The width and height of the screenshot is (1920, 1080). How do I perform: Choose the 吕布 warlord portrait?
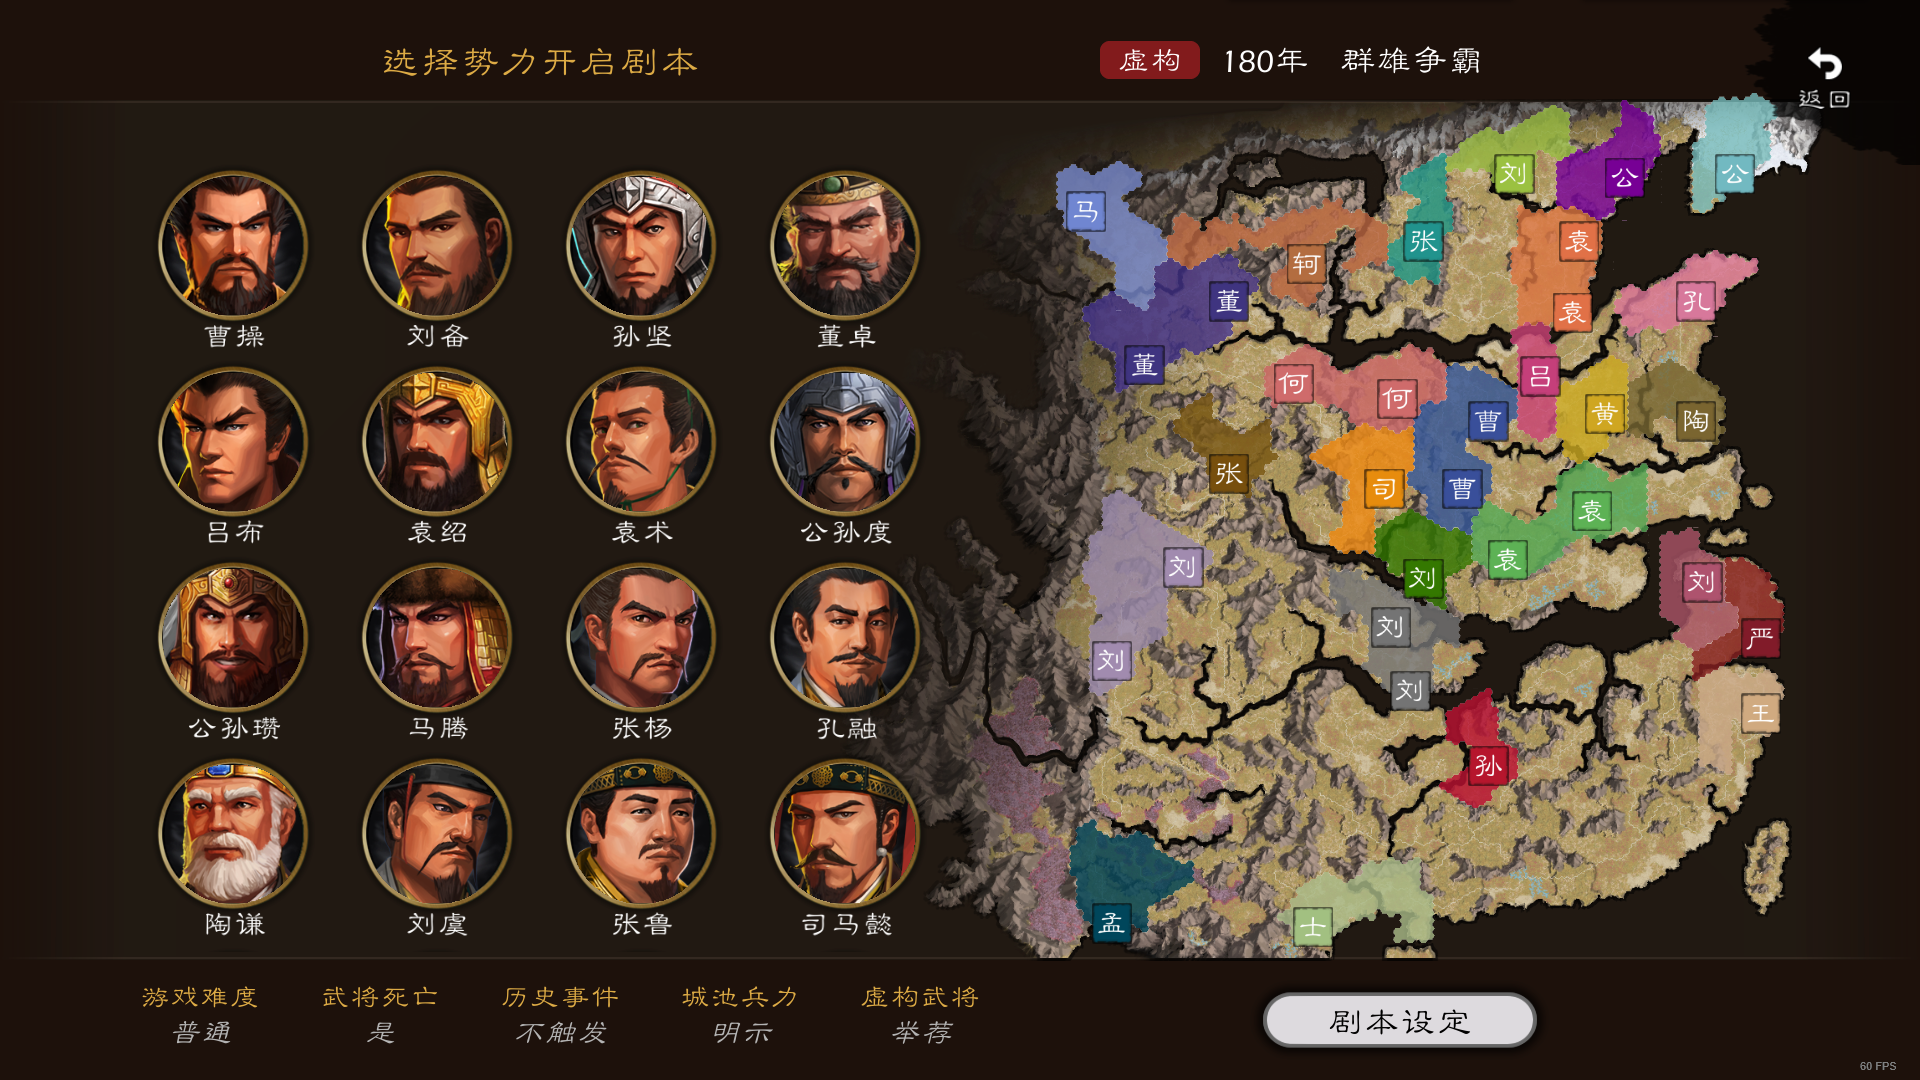pyautogui.click(x=233, y=441)
